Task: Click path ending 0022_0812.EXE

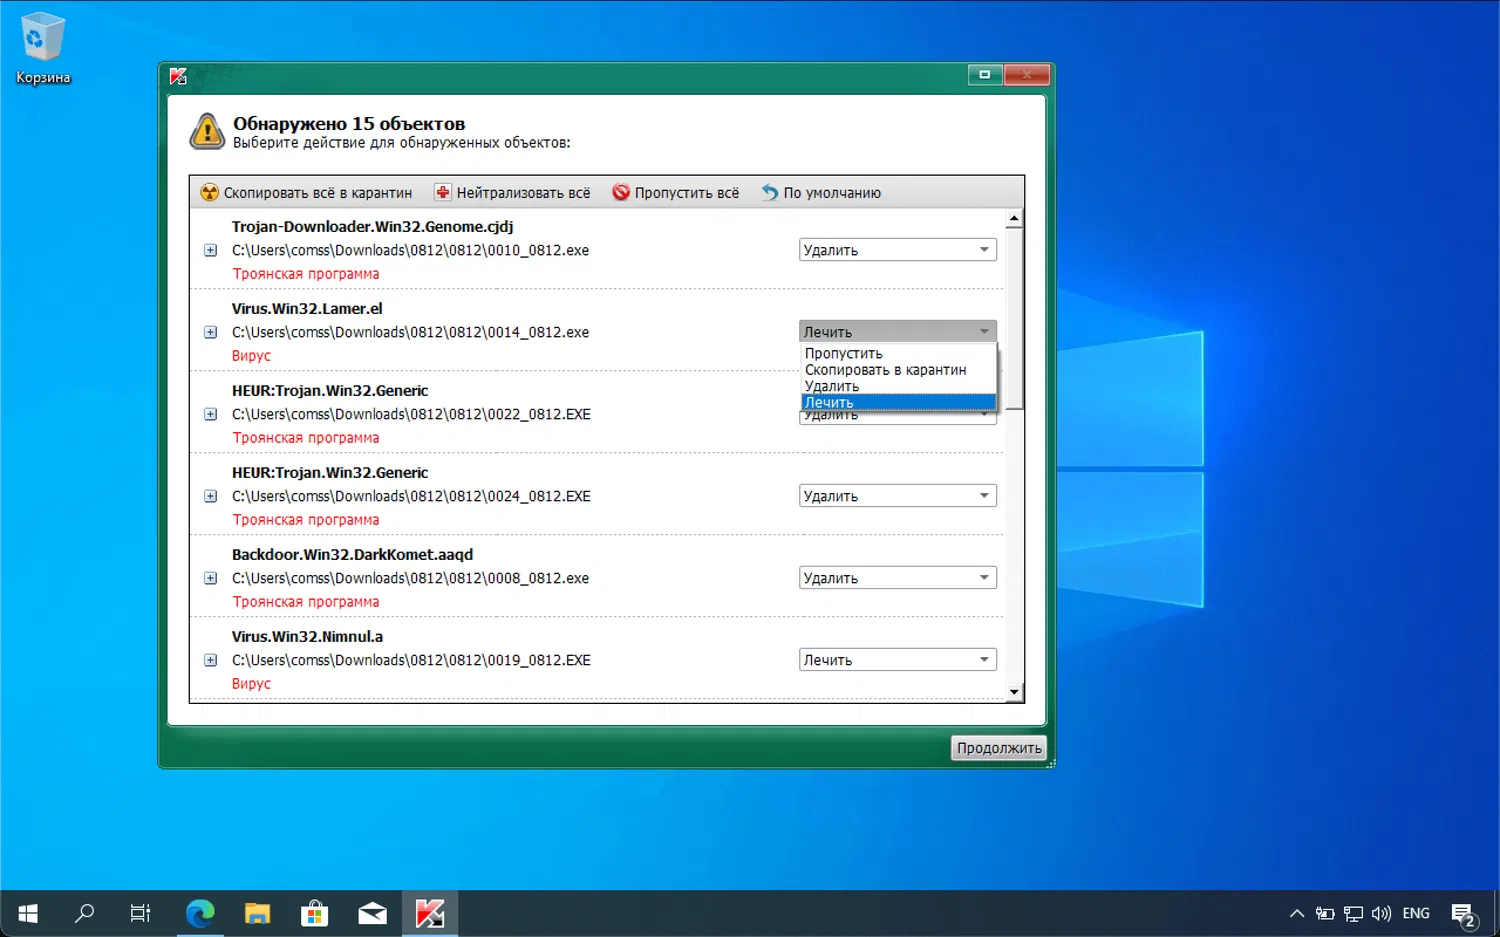Action: point(411,414)
